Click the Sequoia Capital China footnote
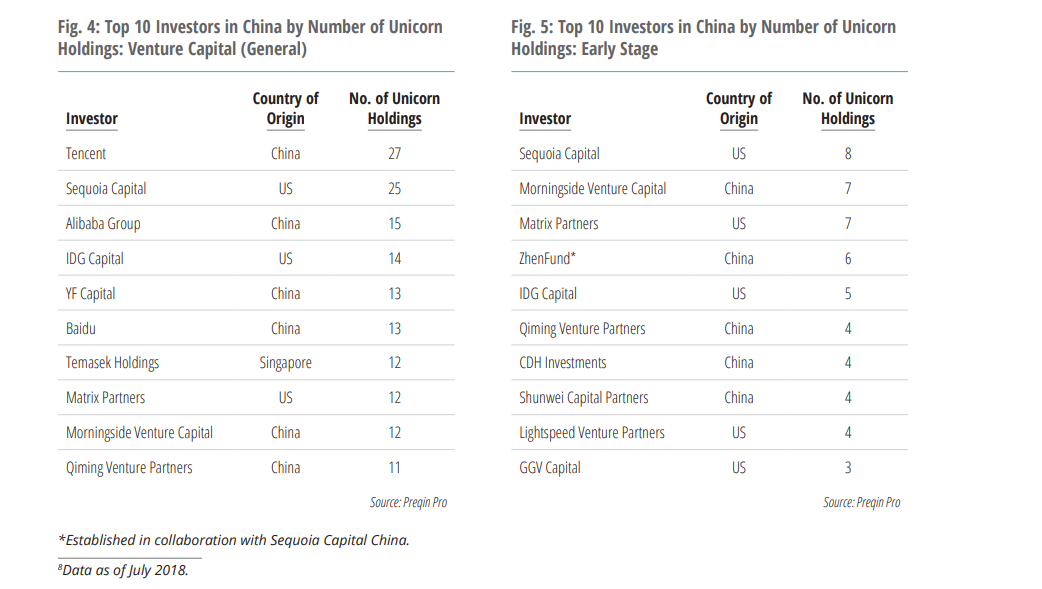1042x589 pixels. point(234,540)
